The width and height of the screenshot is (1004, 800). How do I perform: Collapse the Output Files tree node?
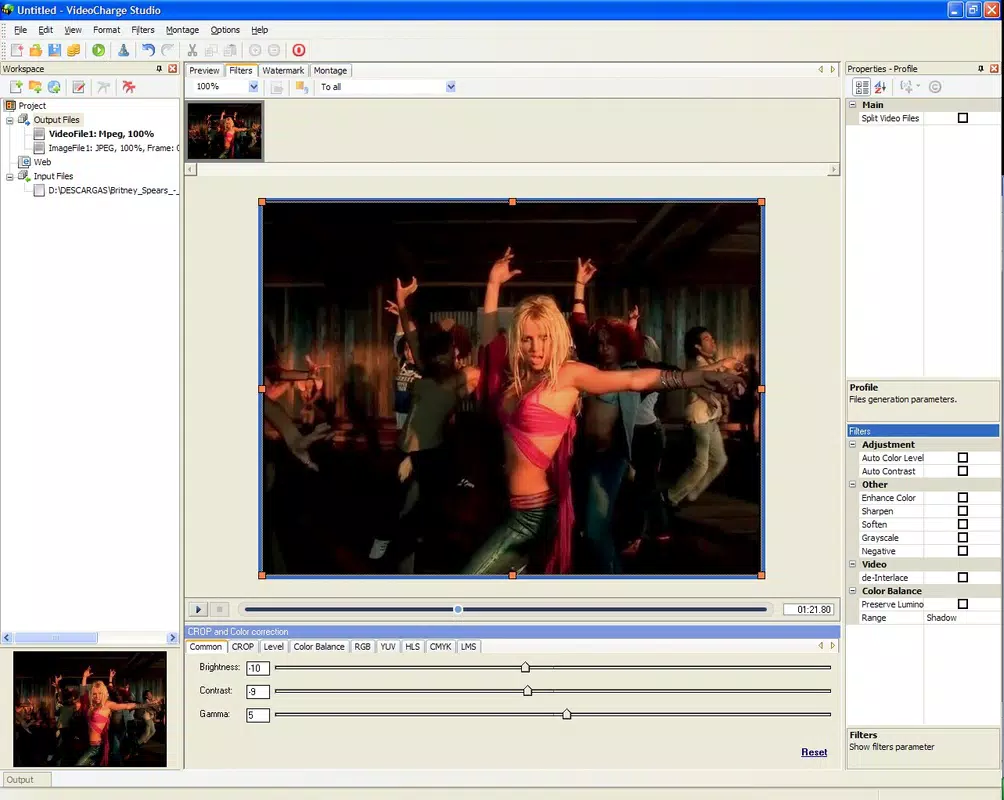10,120
